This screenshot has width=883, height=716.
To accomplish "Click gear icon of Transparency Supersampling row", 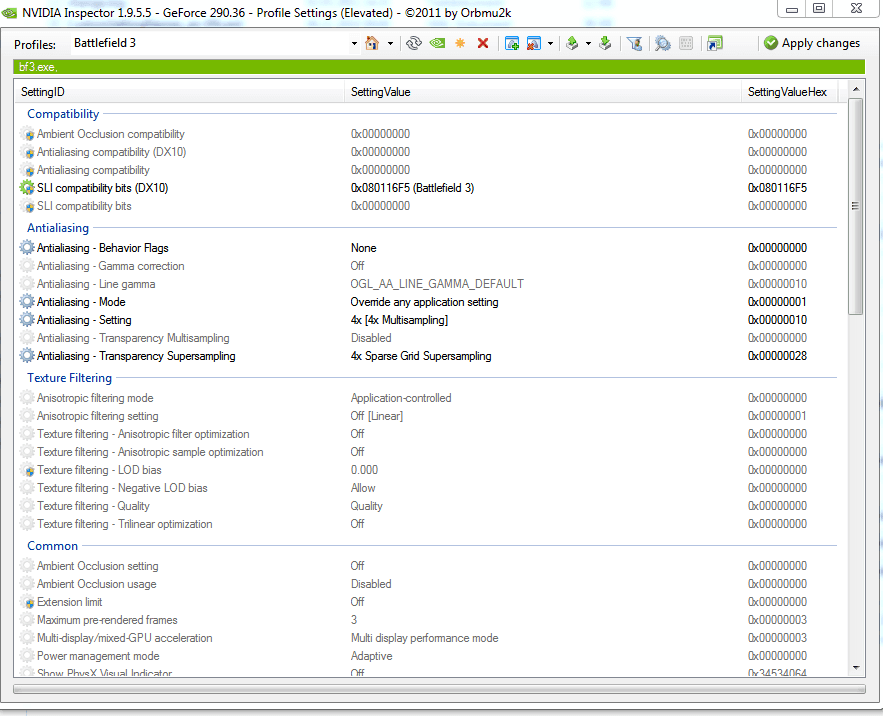I will coord(27,356).
